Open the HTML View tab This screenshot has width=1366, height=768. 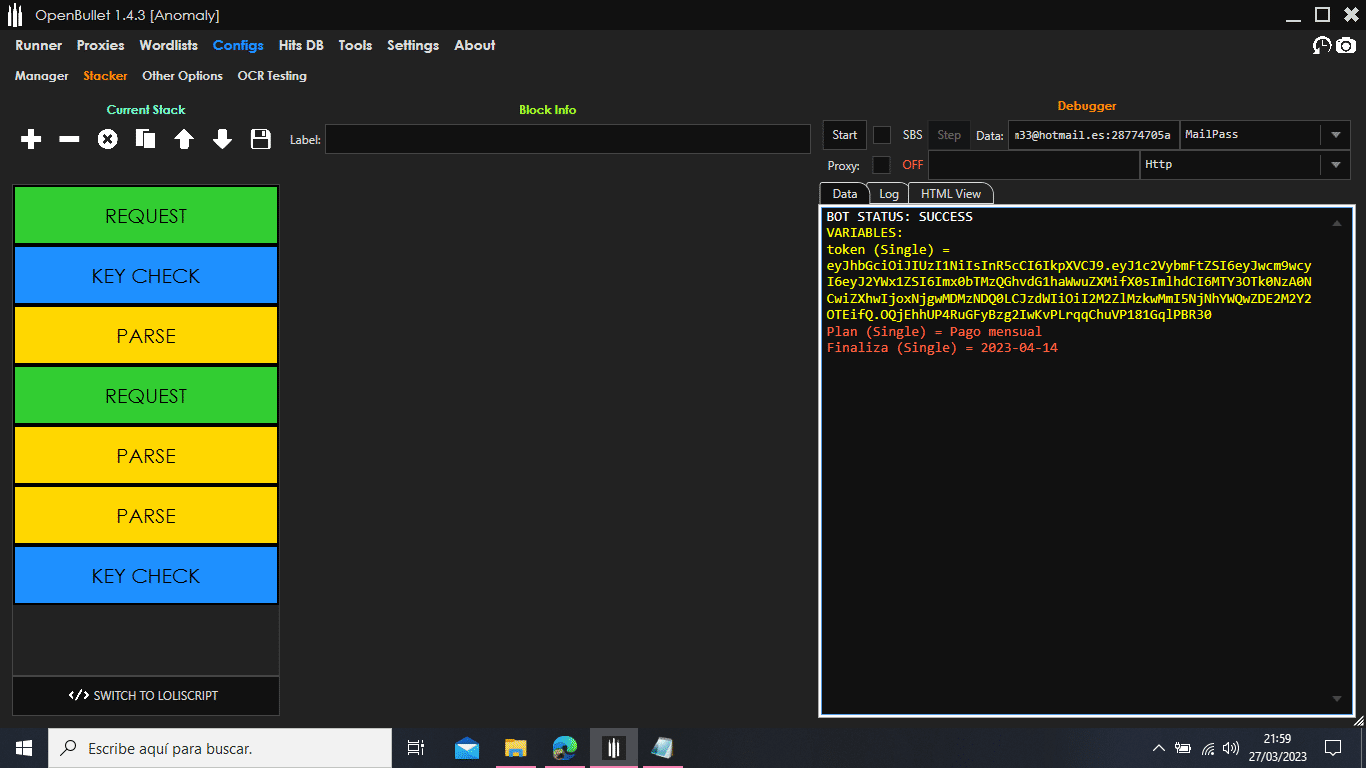[950, 194]
